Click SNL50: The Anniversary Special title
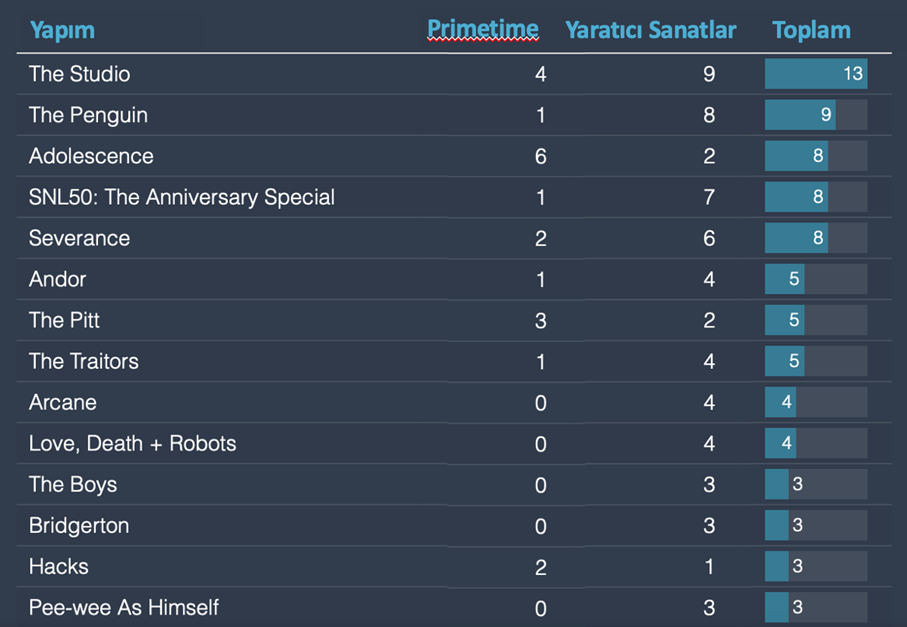This screenshot has height=627, width=907. [x=182, y=197]
